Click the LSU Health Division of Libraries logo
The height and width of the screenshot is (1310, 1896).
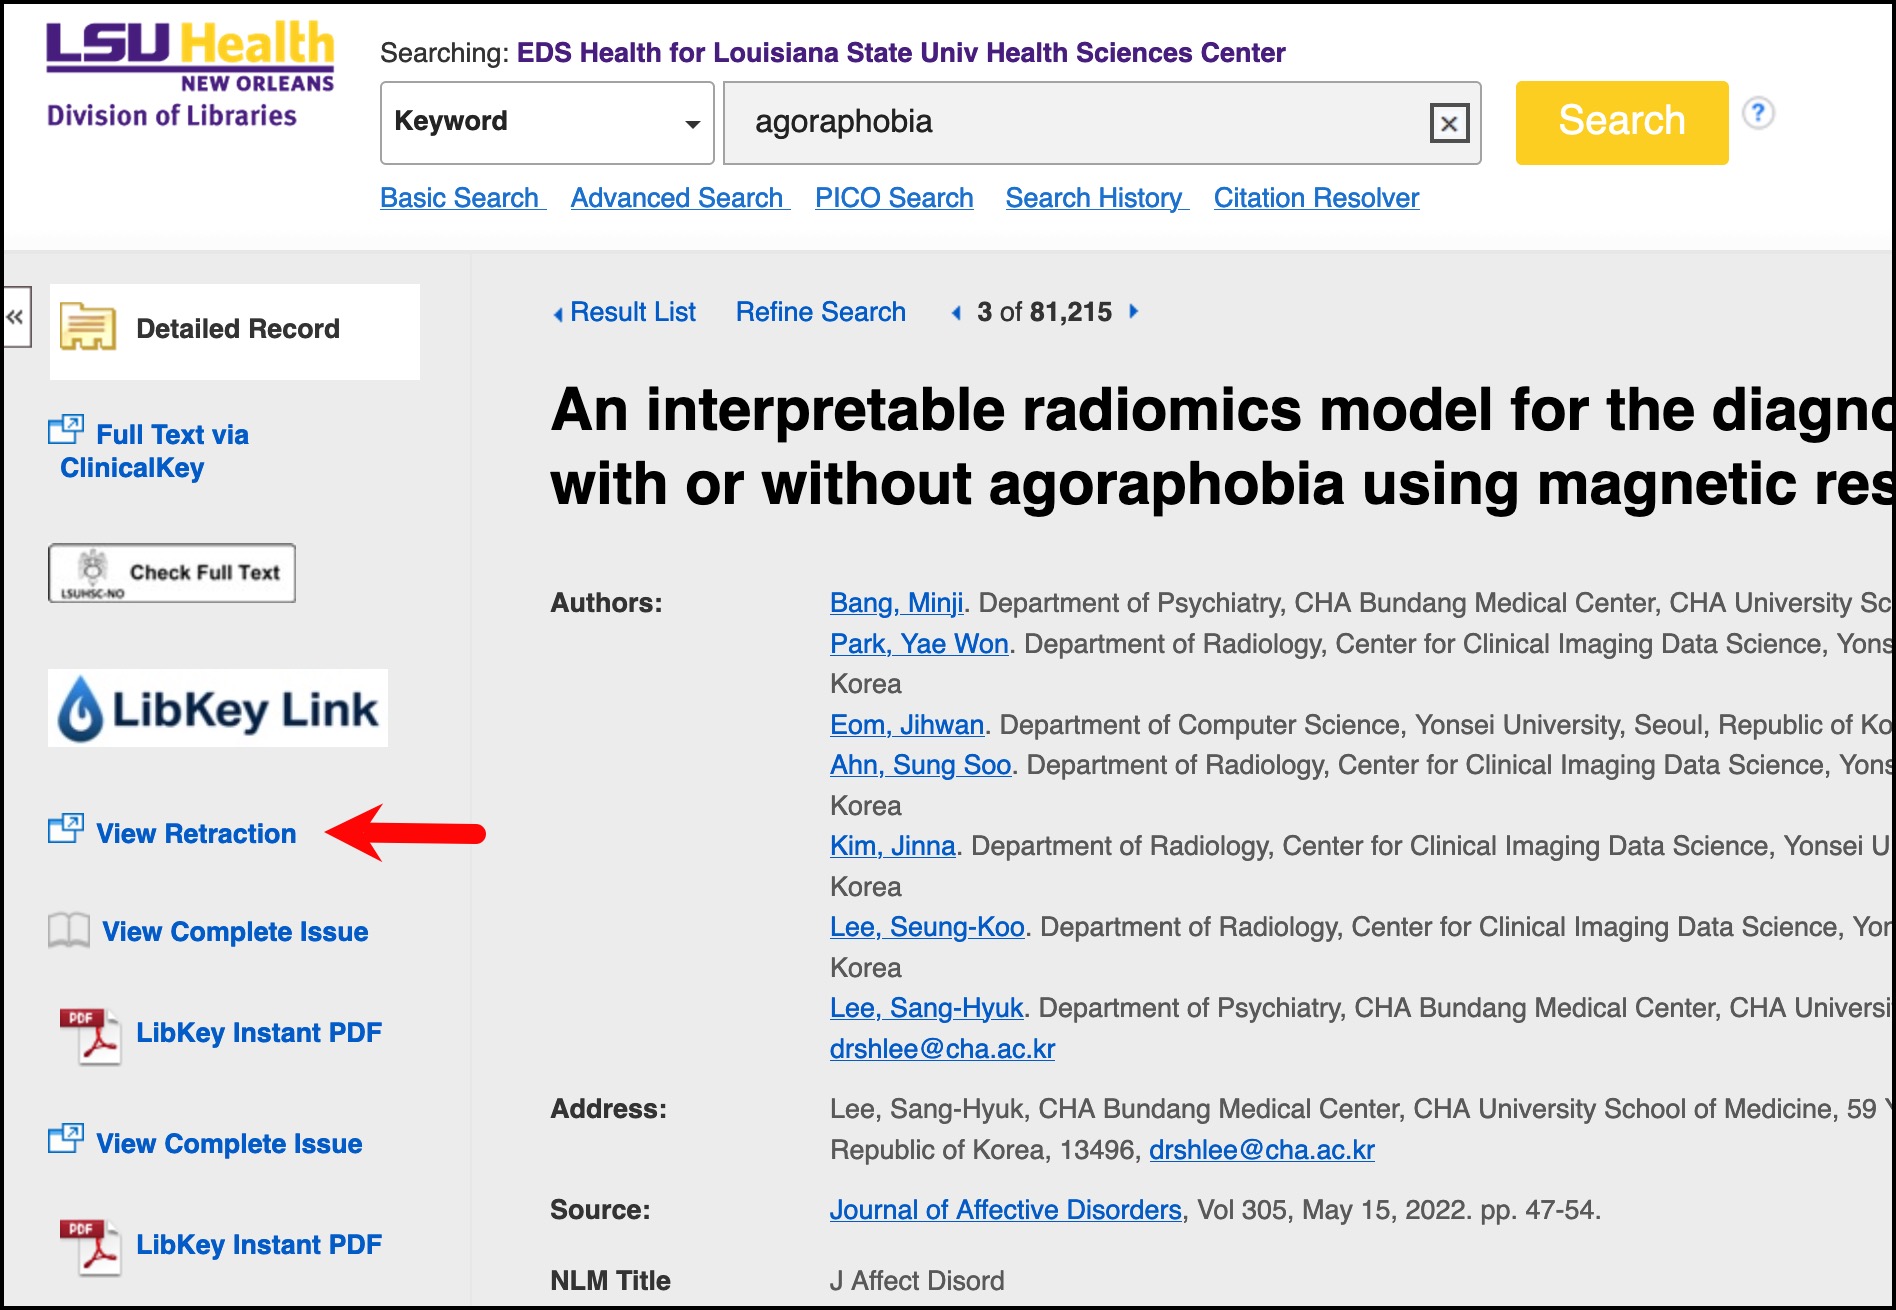(x=189, y=70)
